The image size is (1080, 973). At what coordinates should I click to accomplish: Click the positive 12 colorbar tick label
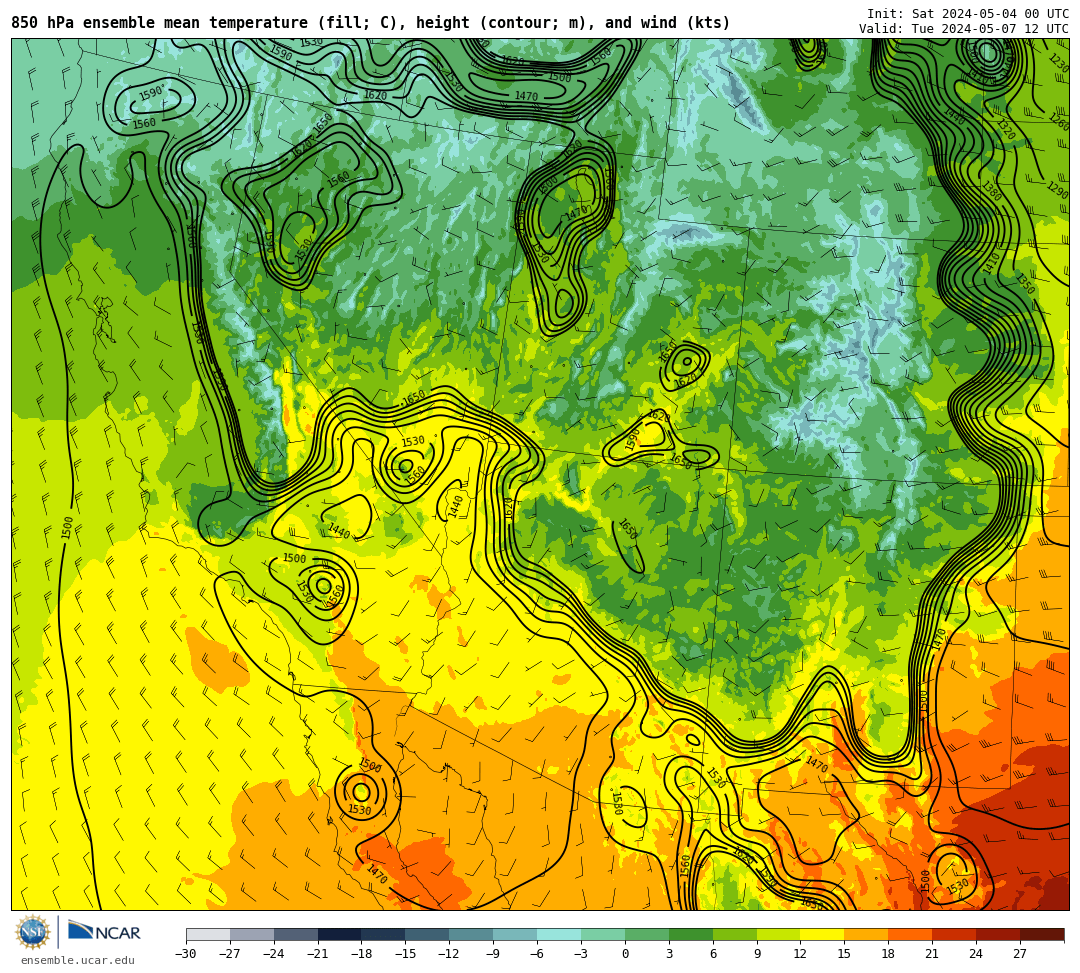(800, 954)
